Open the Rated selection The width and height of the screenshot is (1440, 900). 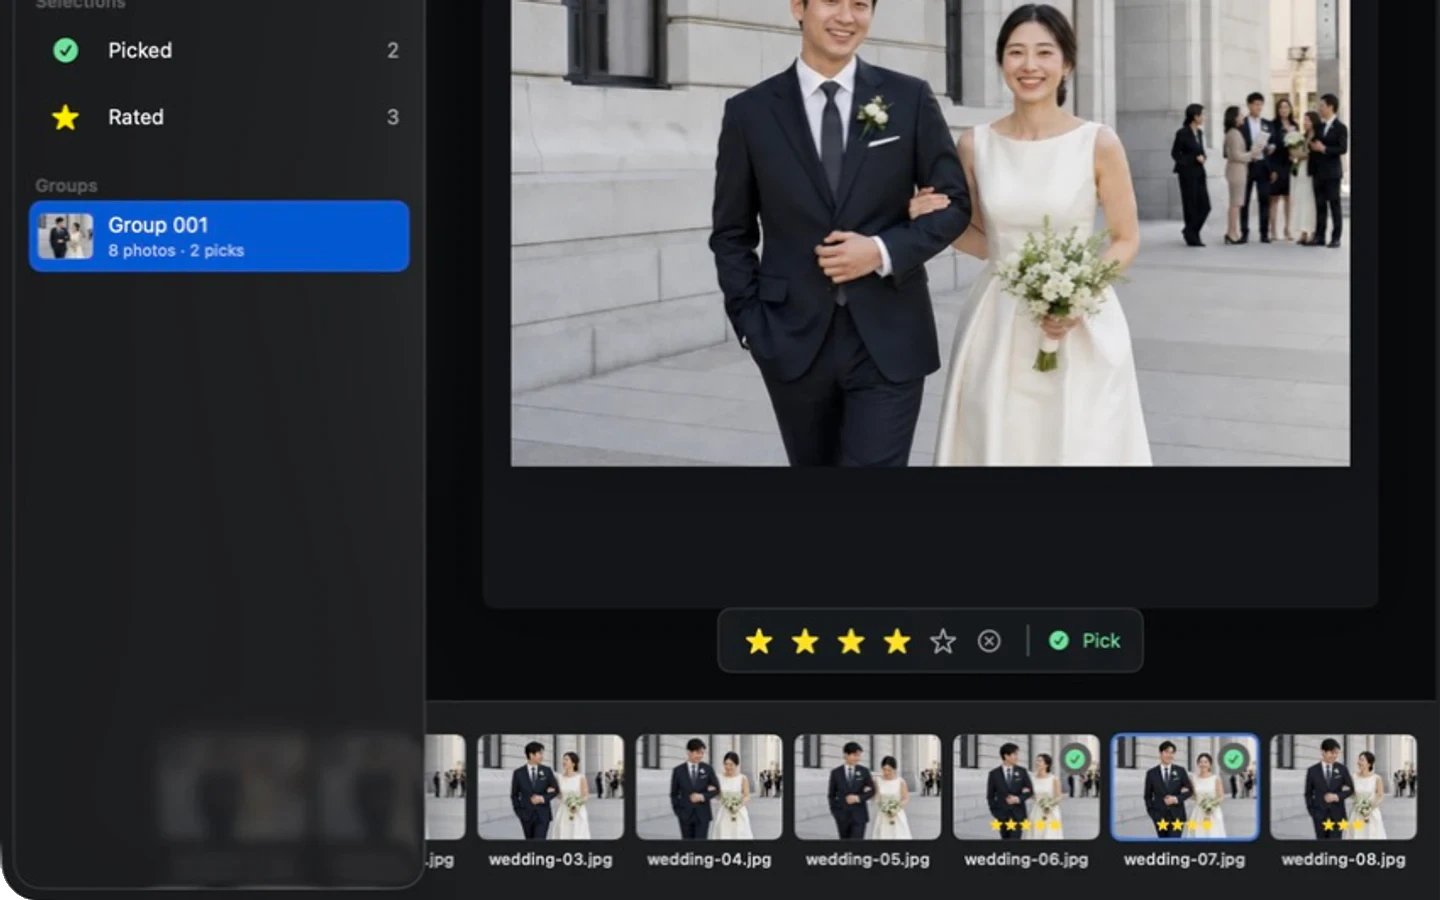coord(219,117)
